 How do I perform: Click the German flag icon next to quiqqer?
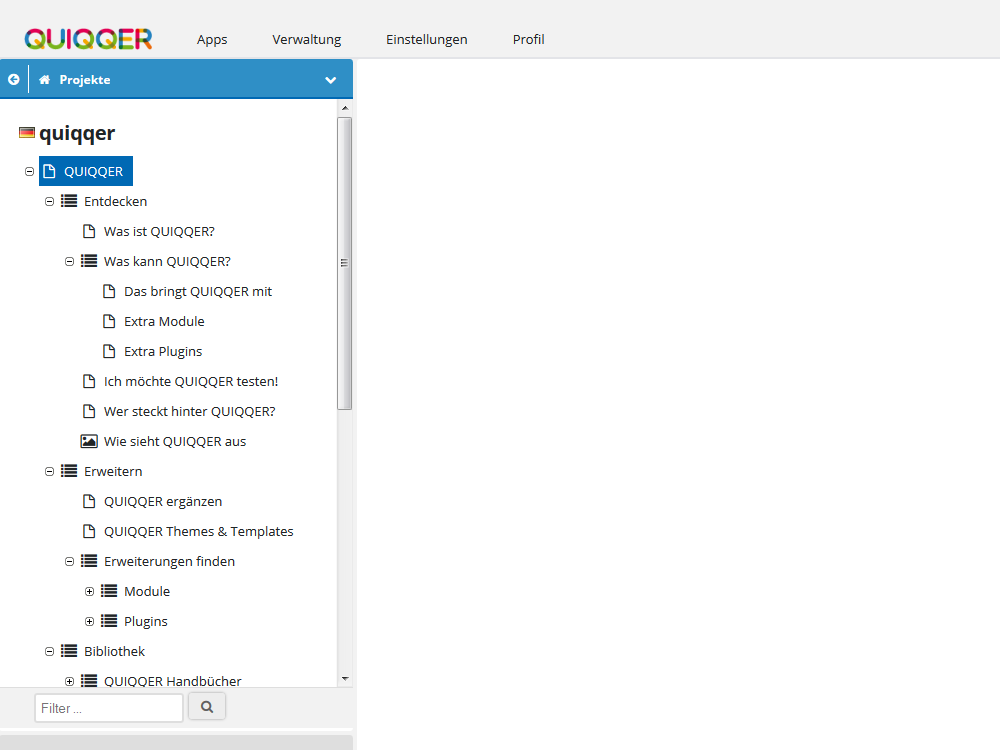(x=27, y=133)
